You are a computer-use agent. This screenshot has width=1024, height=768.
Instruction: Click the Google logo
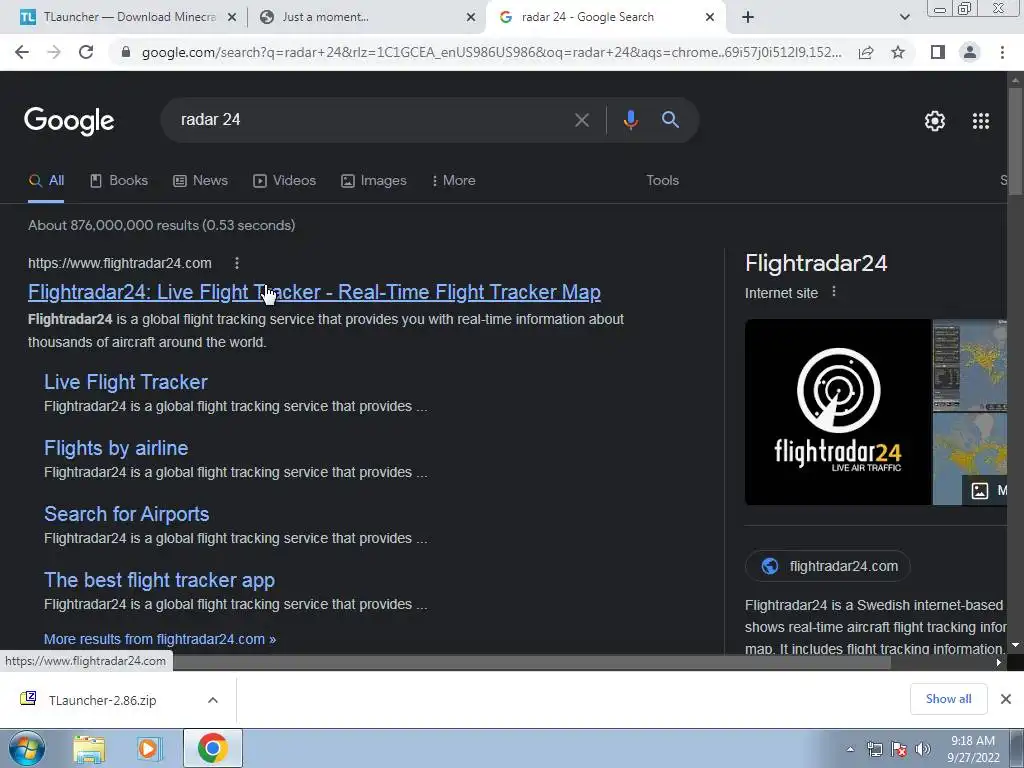point(69,121)
